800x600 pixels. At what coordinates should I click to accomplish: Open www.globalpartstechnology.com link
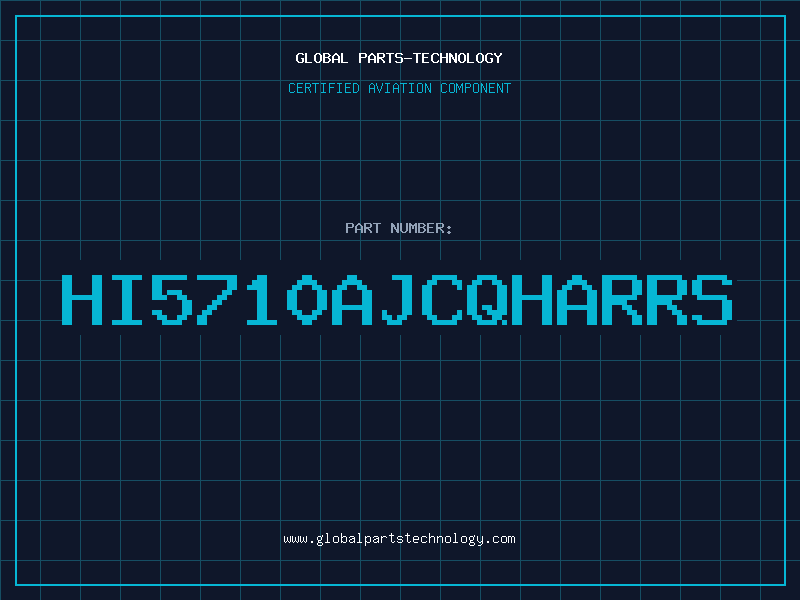[x=399, y=539]
